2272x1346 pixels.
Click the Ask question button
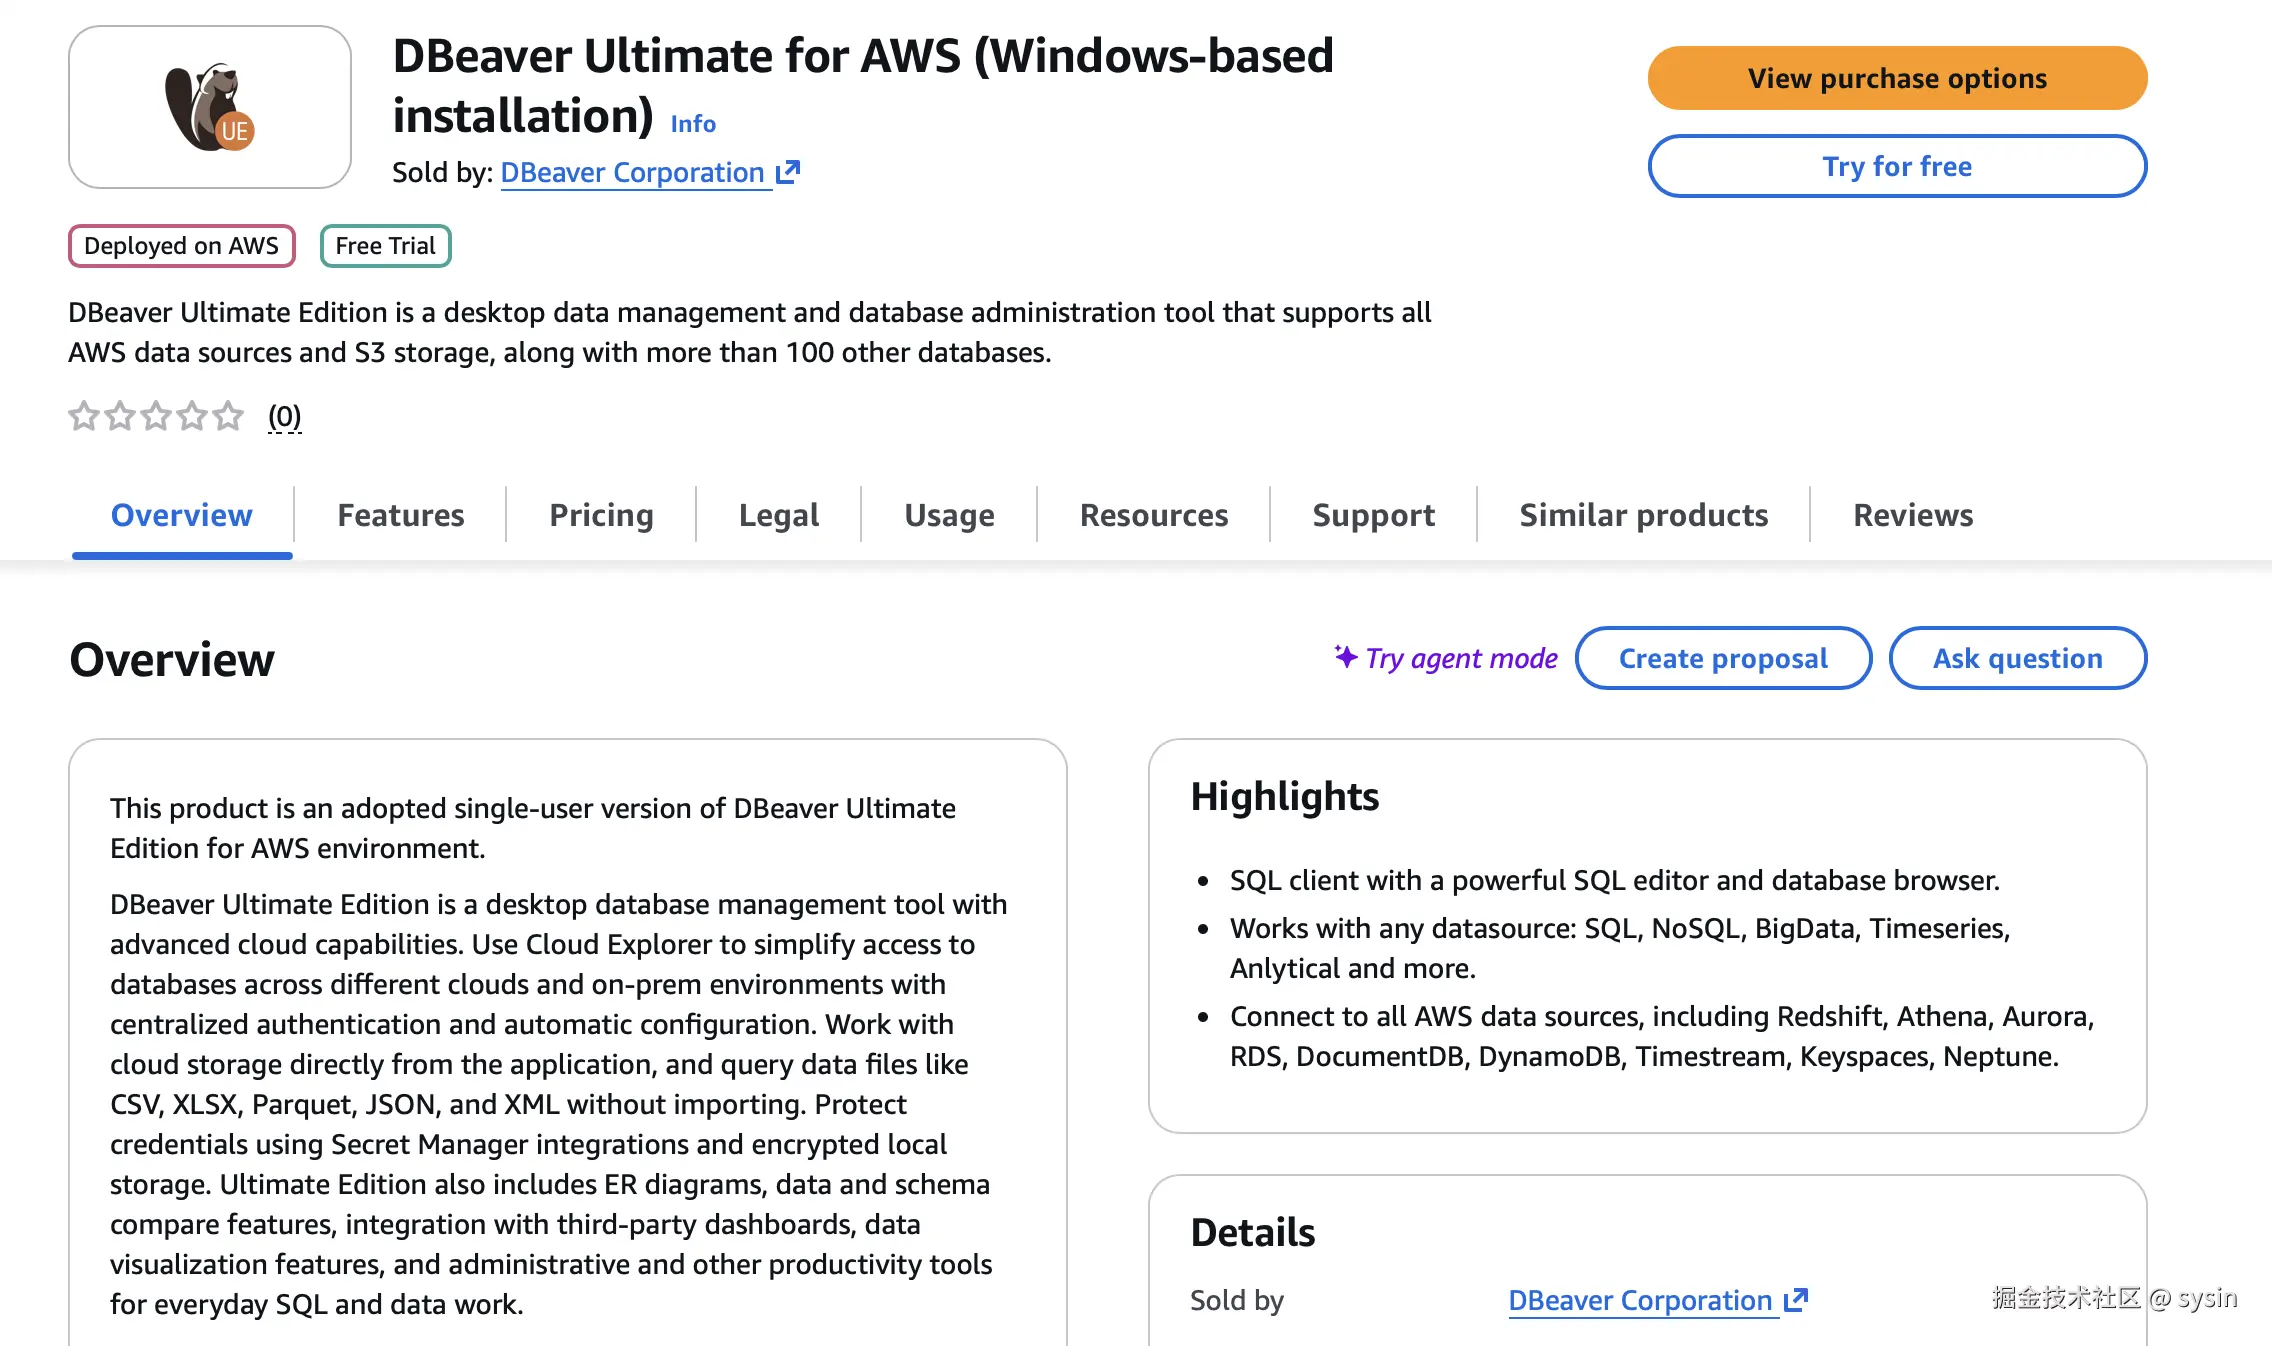pos(2017,658)
